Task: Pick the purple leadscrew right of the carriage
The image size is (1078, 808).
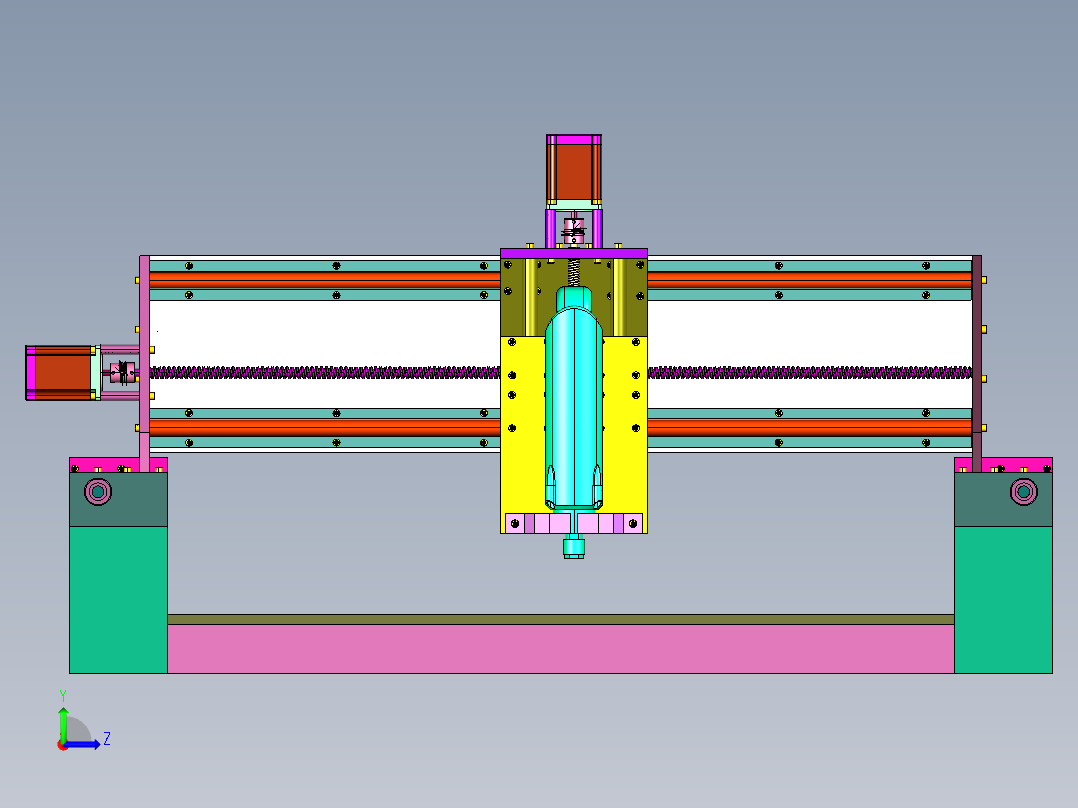Action: 810,373
